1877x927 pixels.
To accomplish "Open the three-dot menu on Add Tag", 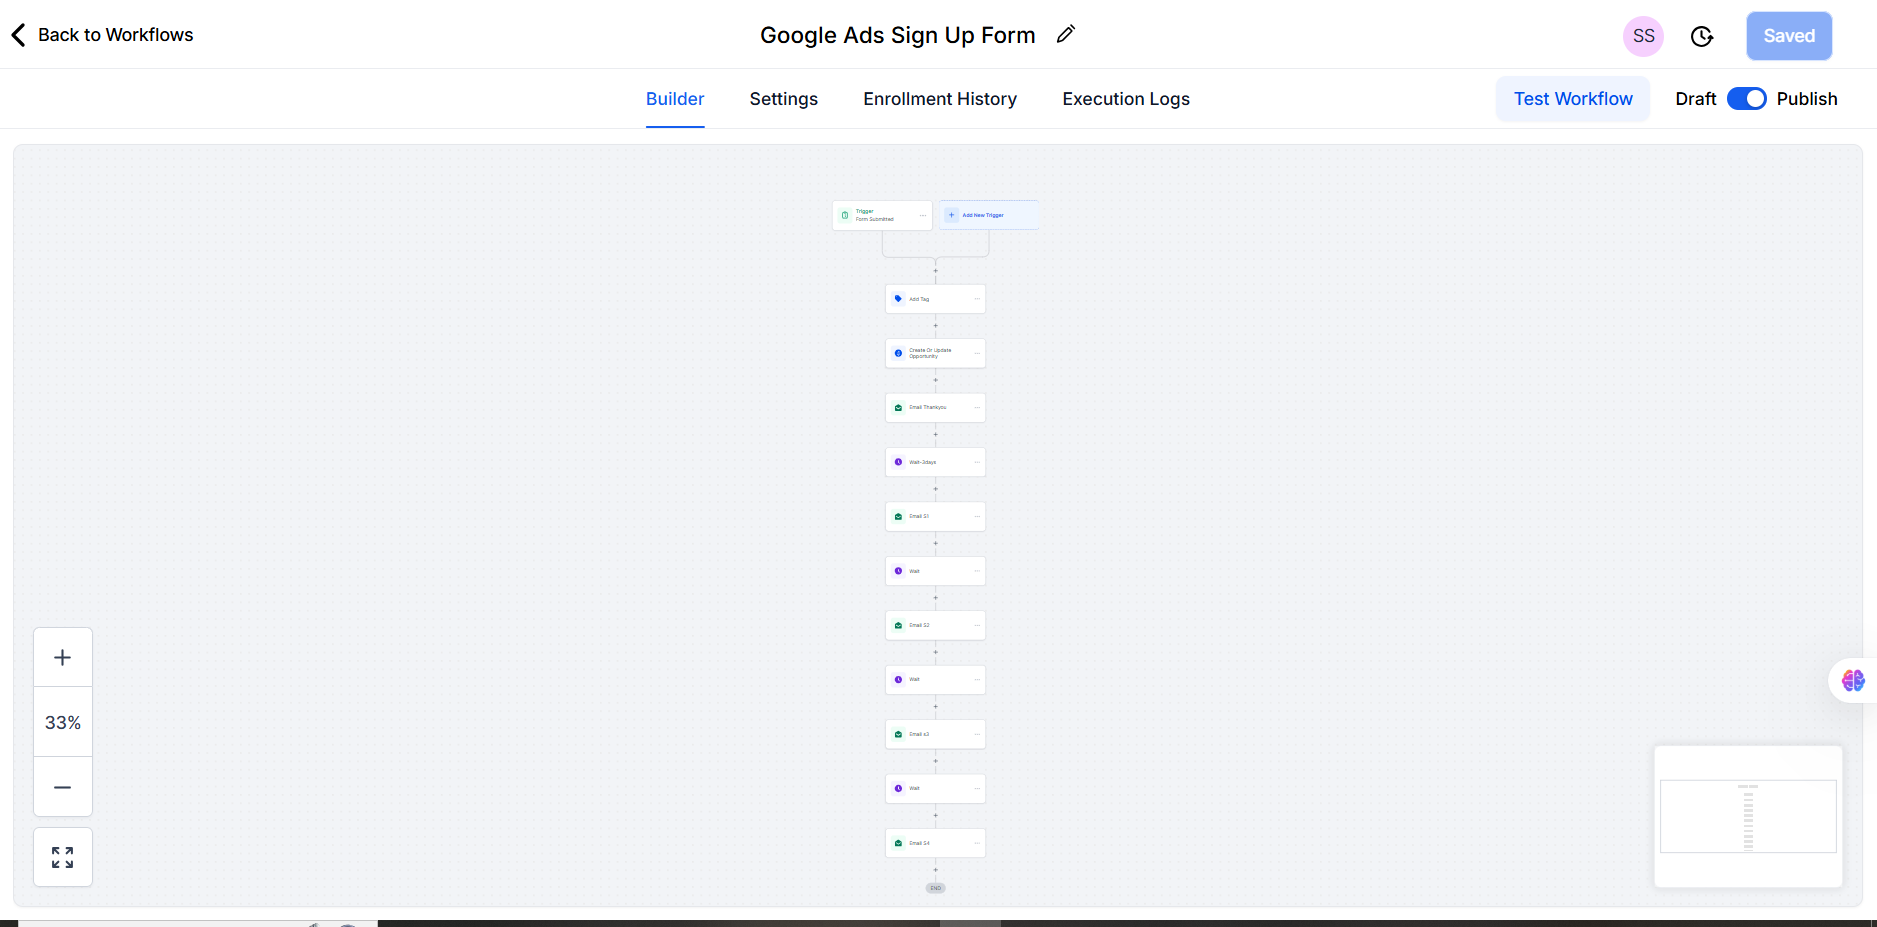I will click(x=977, y=299).
